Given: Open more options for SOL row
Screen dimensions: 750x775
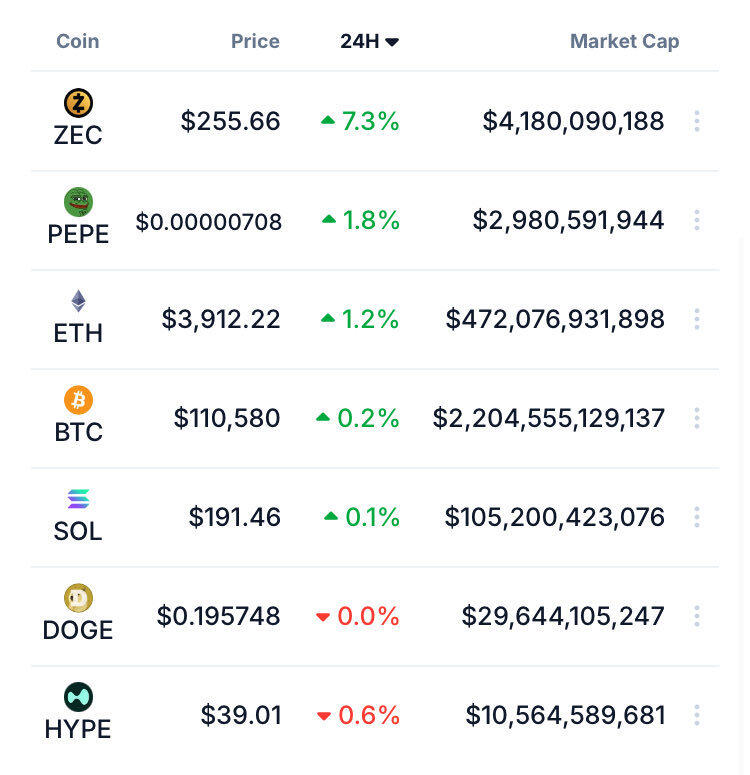Looking at the screenshot, I should pyautogui.click(x=697, y=517).
